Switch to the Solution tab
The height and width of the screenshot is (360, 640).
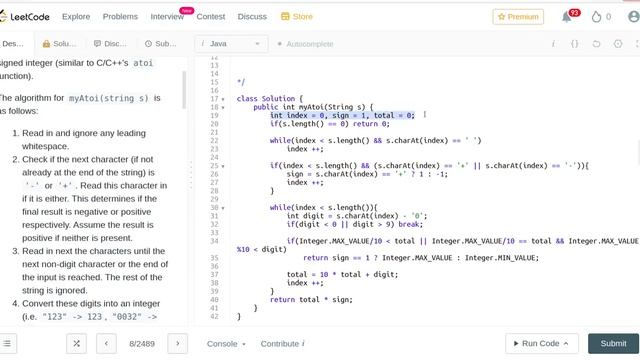(59, 44)
